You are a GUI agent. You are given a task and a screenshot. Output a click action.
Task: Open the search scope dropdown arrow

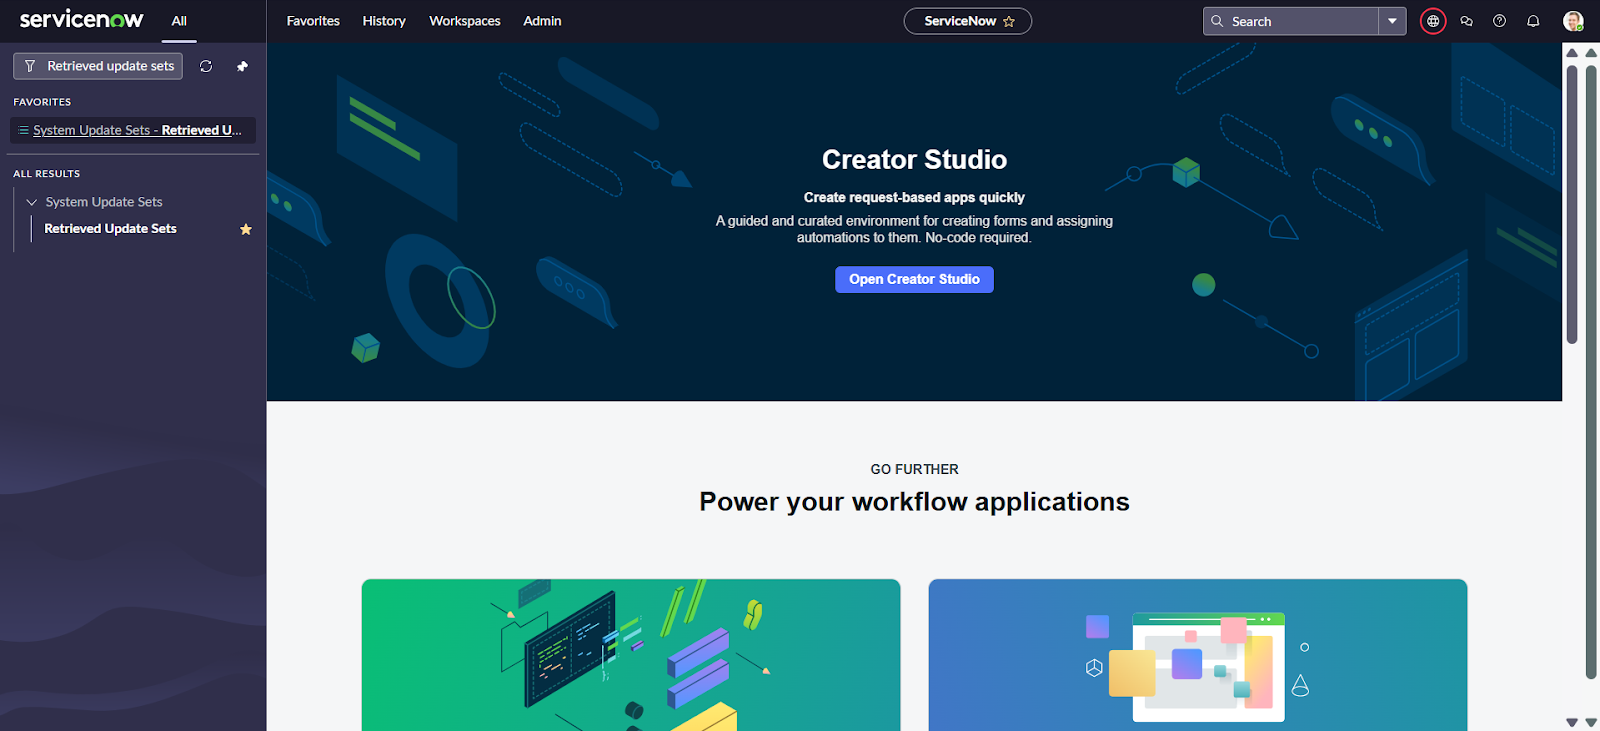click(1392, 21)
